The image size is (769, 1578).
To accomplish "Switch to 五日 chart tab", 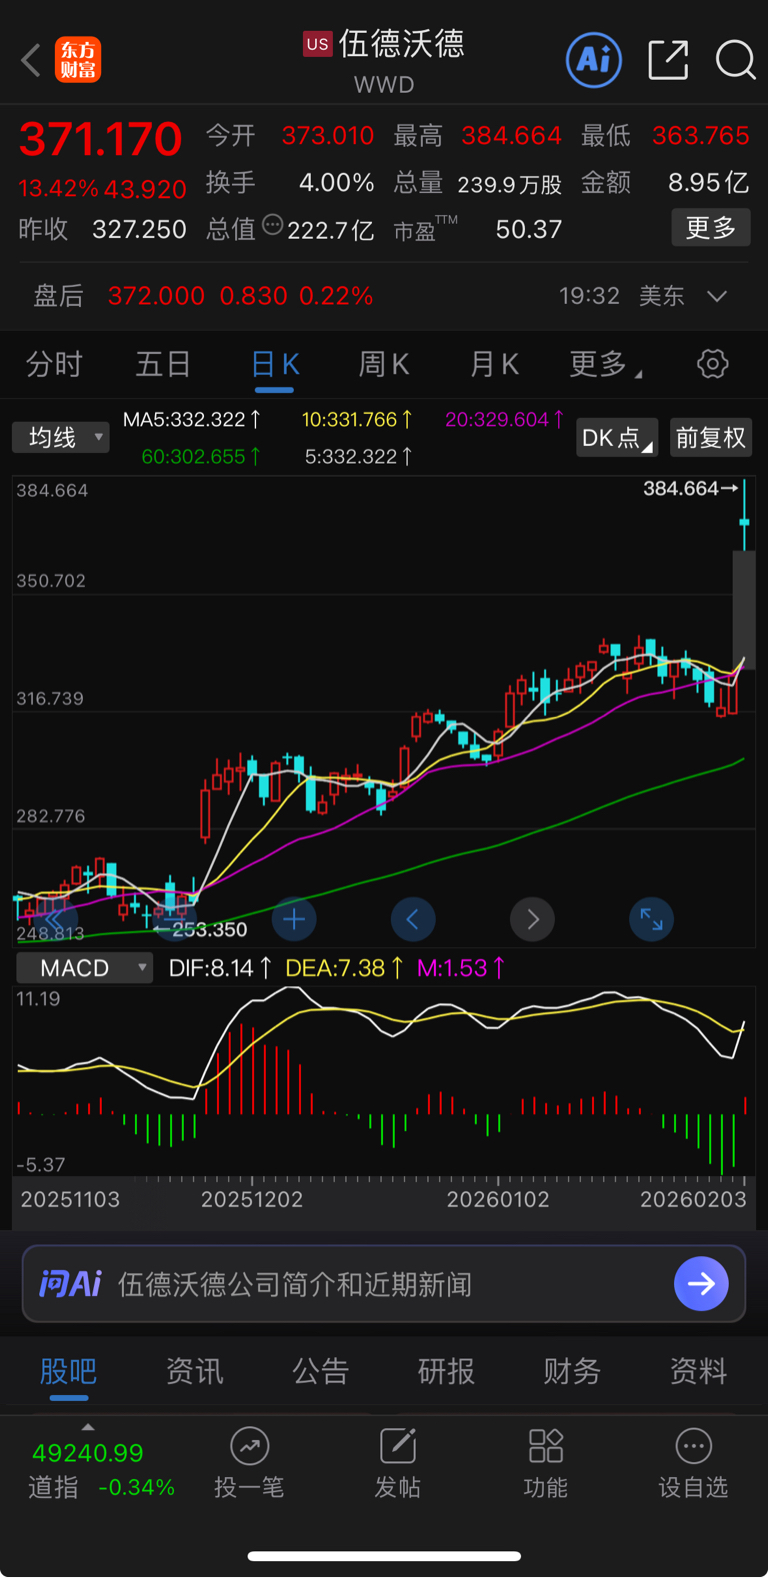I will (x=163, y=364).
